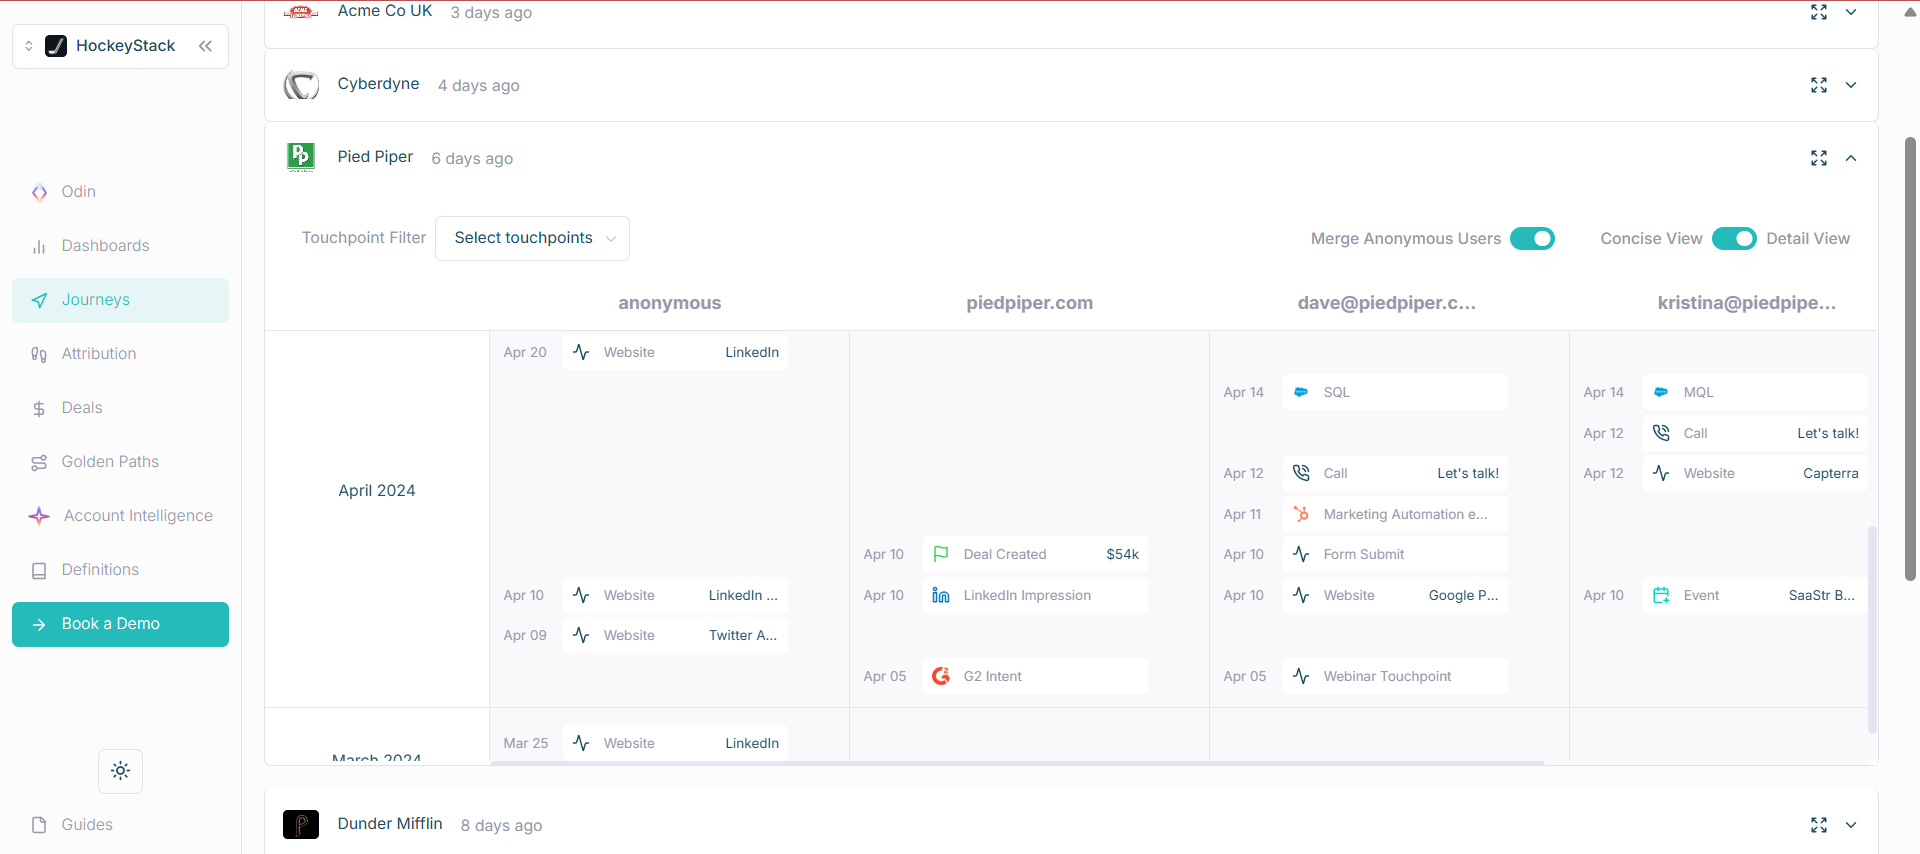Expand the Dunder Mifflin journey row

click(1851, 825)
